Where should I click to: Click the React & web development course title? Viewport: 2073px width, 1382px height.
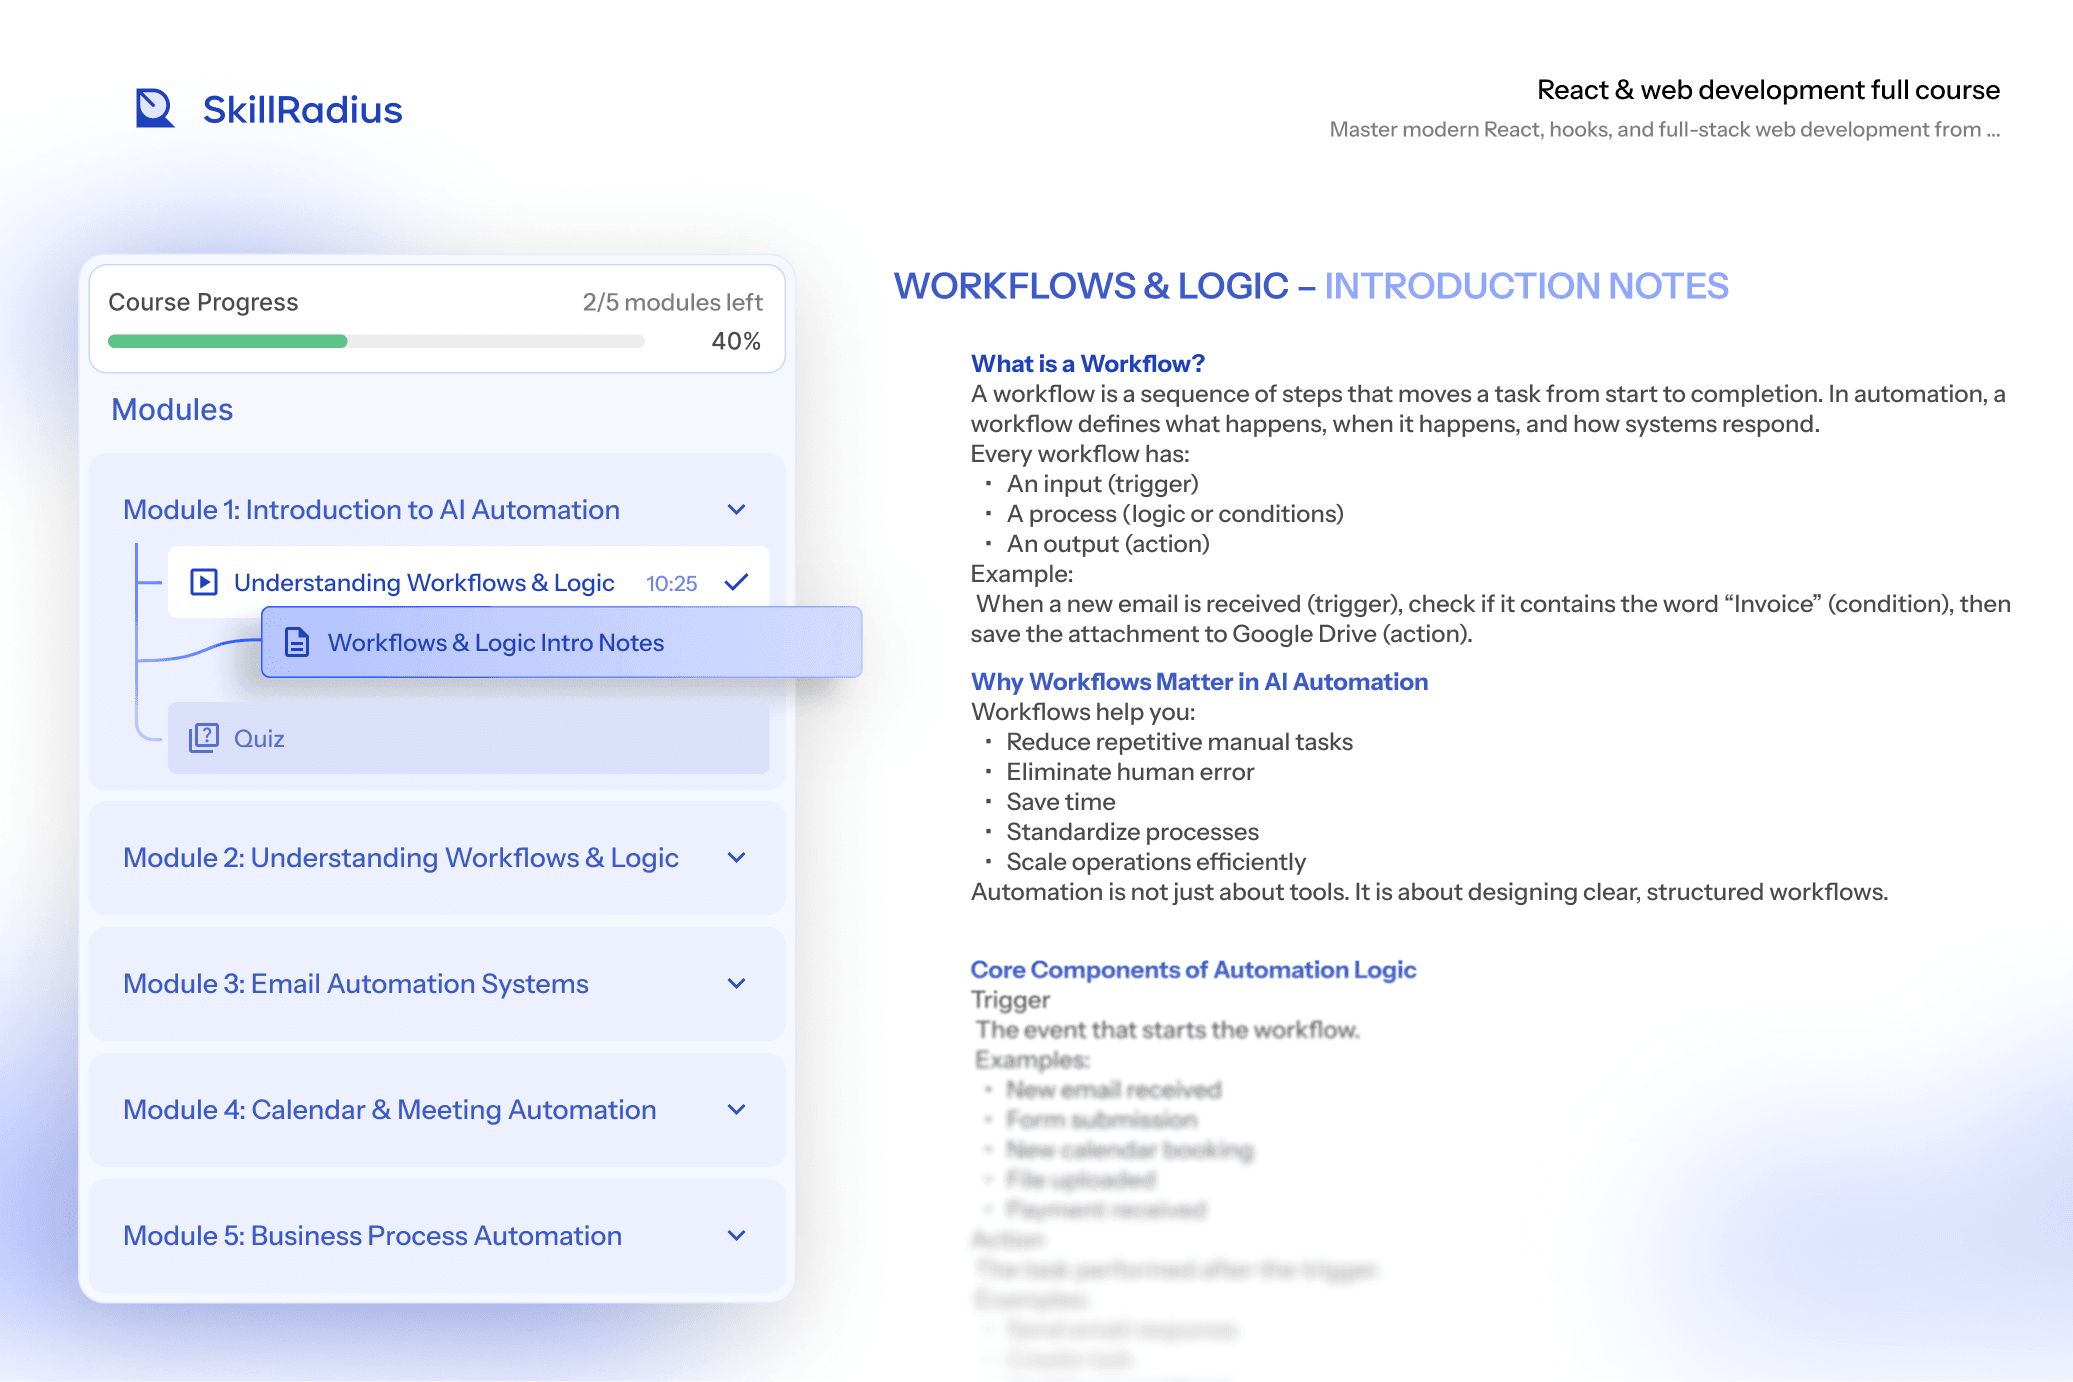1768,90
